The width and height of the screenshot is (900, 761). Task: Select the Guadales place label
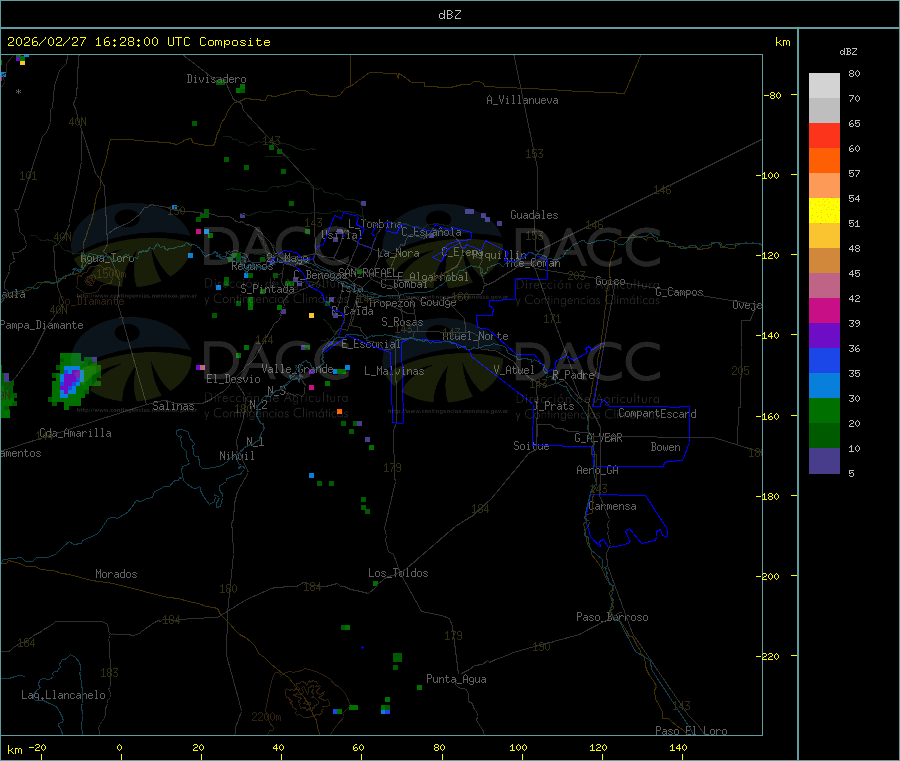click(534, 215)
